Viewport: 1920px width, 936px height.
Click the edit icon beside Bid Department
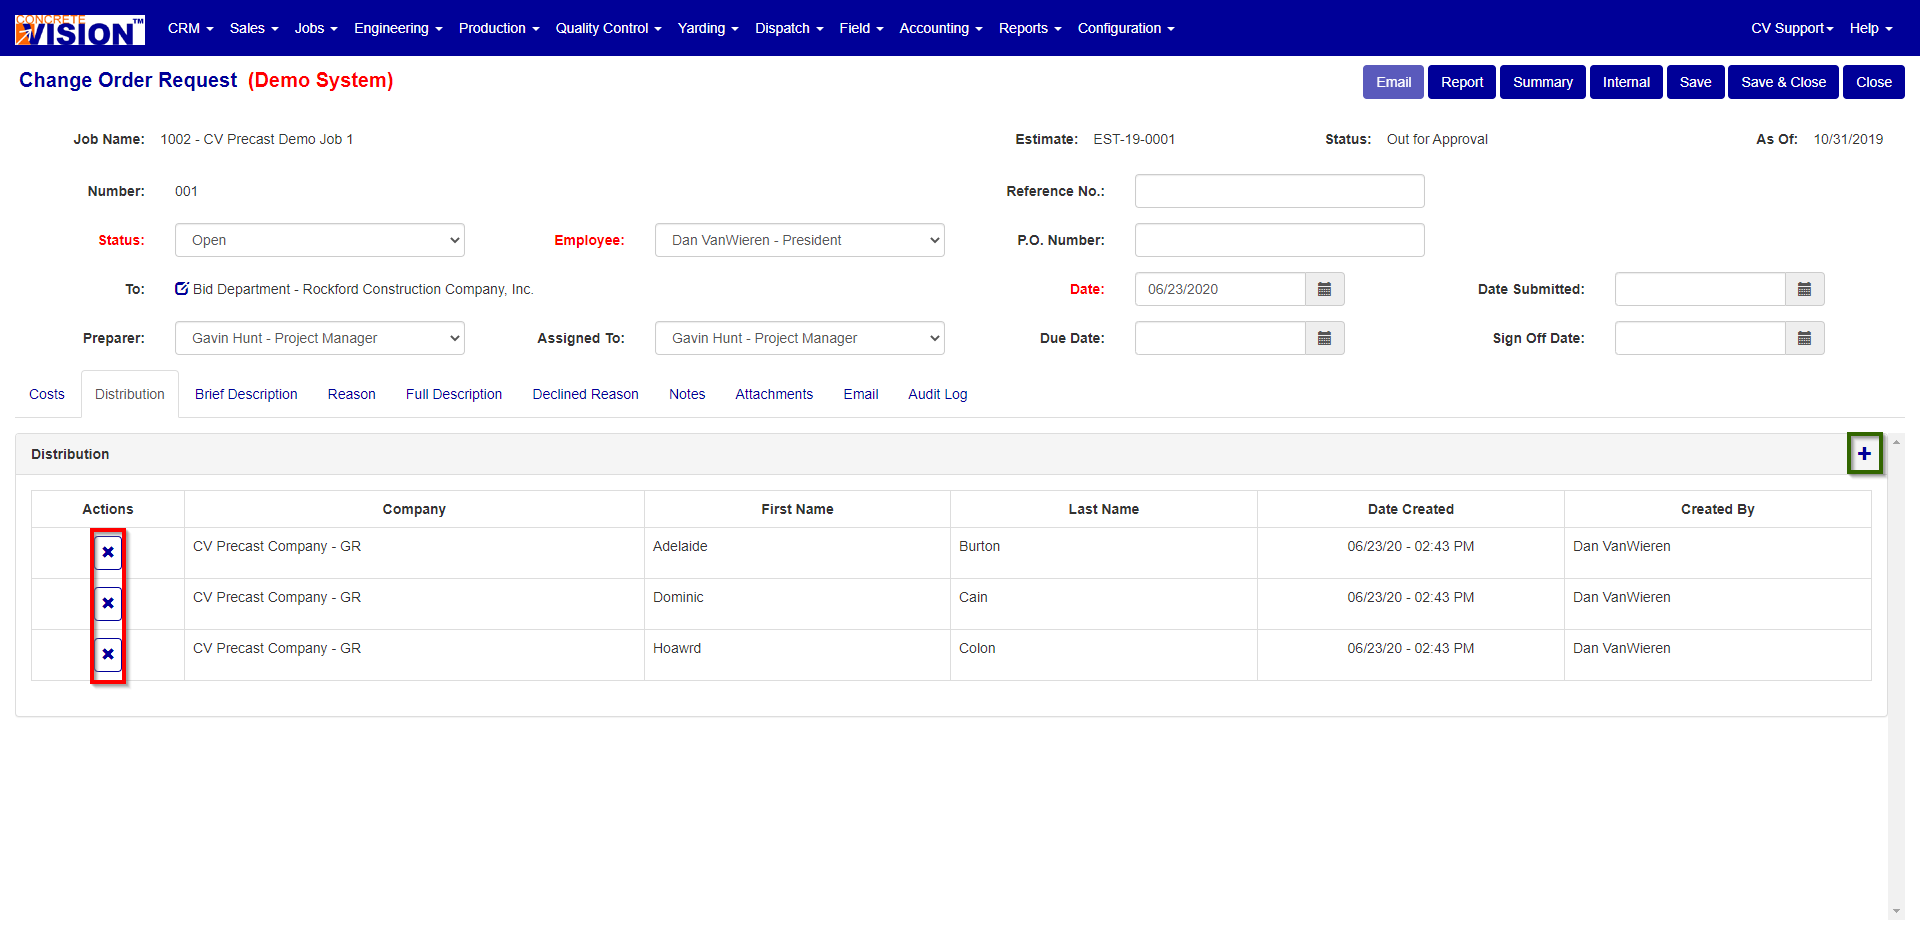[x=182, y=289]
